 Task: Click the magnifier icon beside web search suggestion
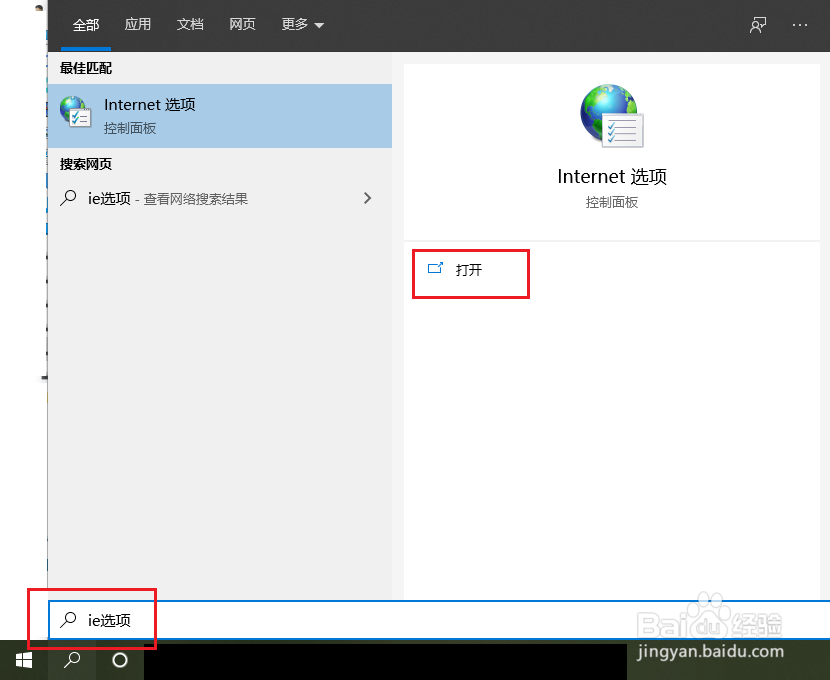coord(68,198)
